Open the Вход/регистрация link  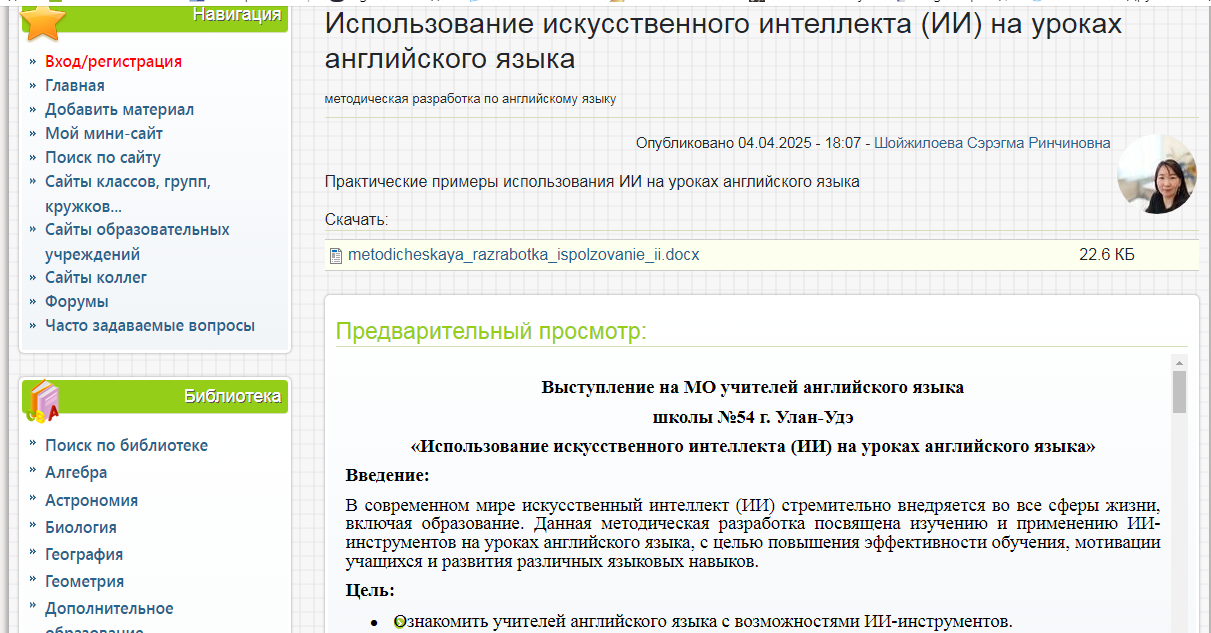click(113, 61)
